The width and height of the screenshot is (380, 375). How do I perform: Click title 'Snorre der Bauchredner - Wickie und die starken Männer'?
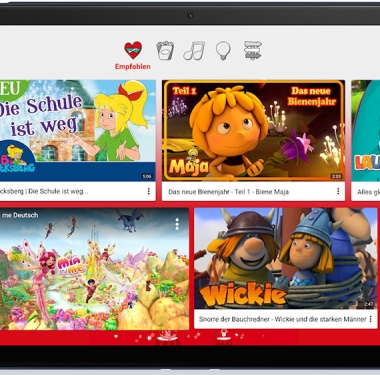pyautogui.click(x=283, y=319)
